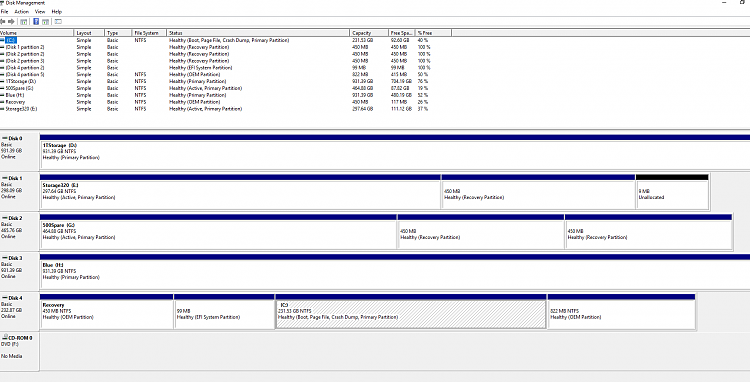This screenshot has width=750, height=382.
Task: Select the 1TStorage (D:) partition on Disk 0
Action: (395, 152)
